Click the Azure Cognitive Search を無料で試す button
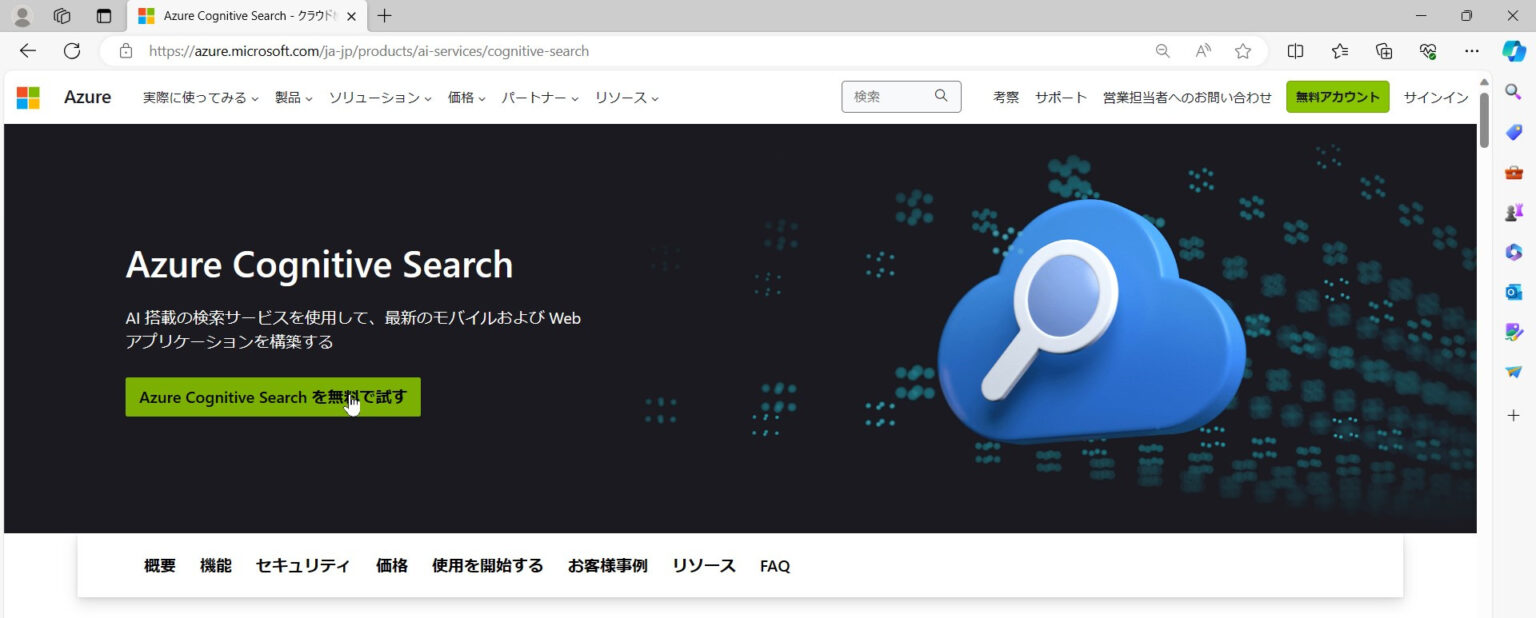 pos(272,396)
